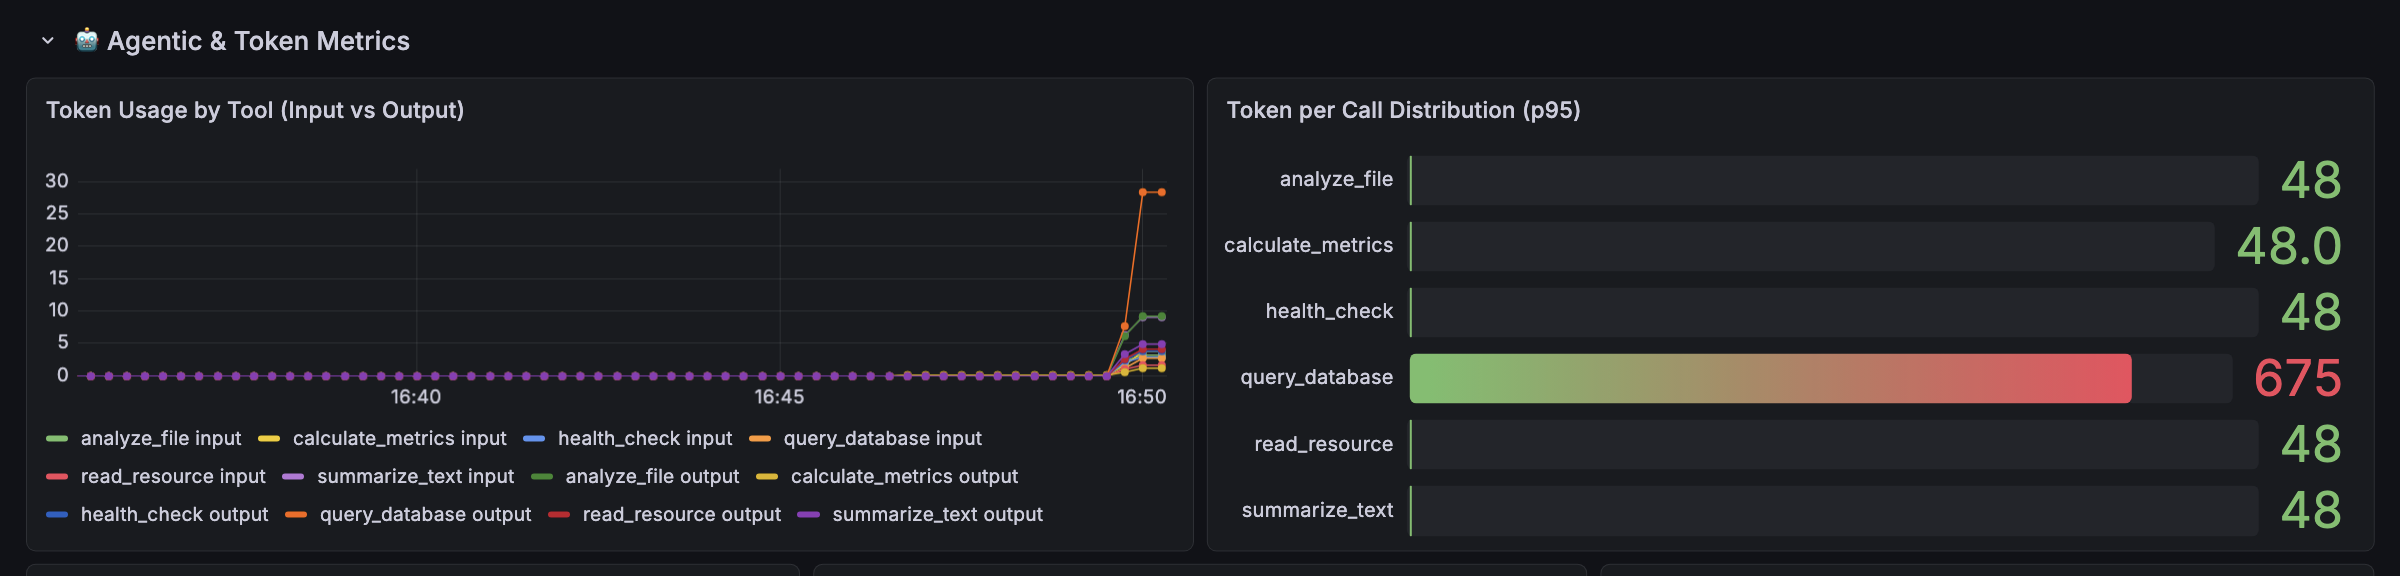Toggle calculate_metrics input legend entry
The height and width of the screenshot is (576, 2400).
click(399, 438)
